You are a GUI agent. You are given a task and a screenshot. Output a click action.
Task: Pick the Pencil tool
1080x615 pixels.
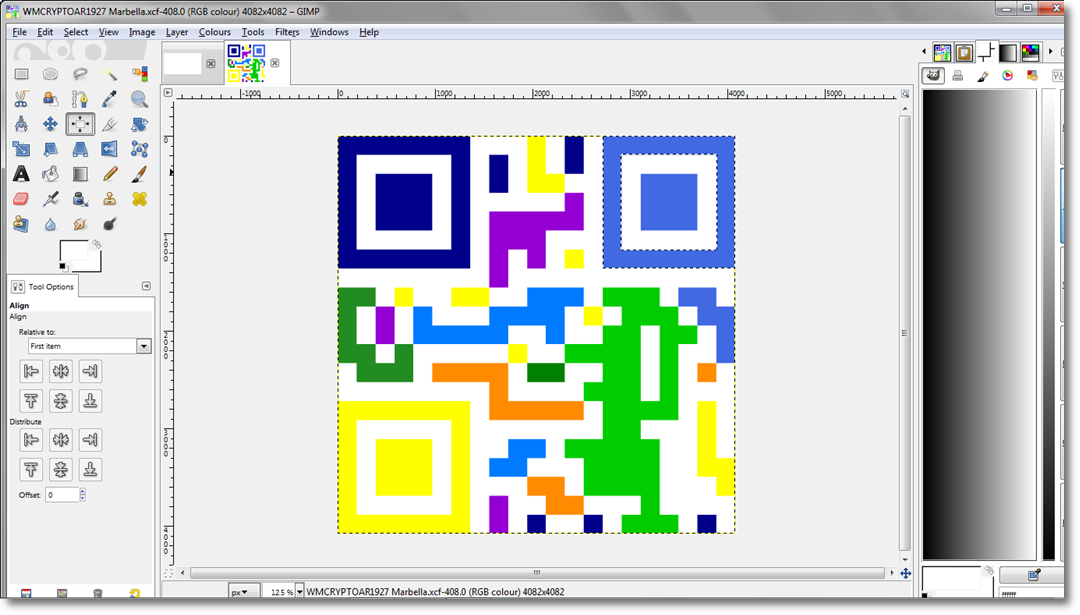110,174
